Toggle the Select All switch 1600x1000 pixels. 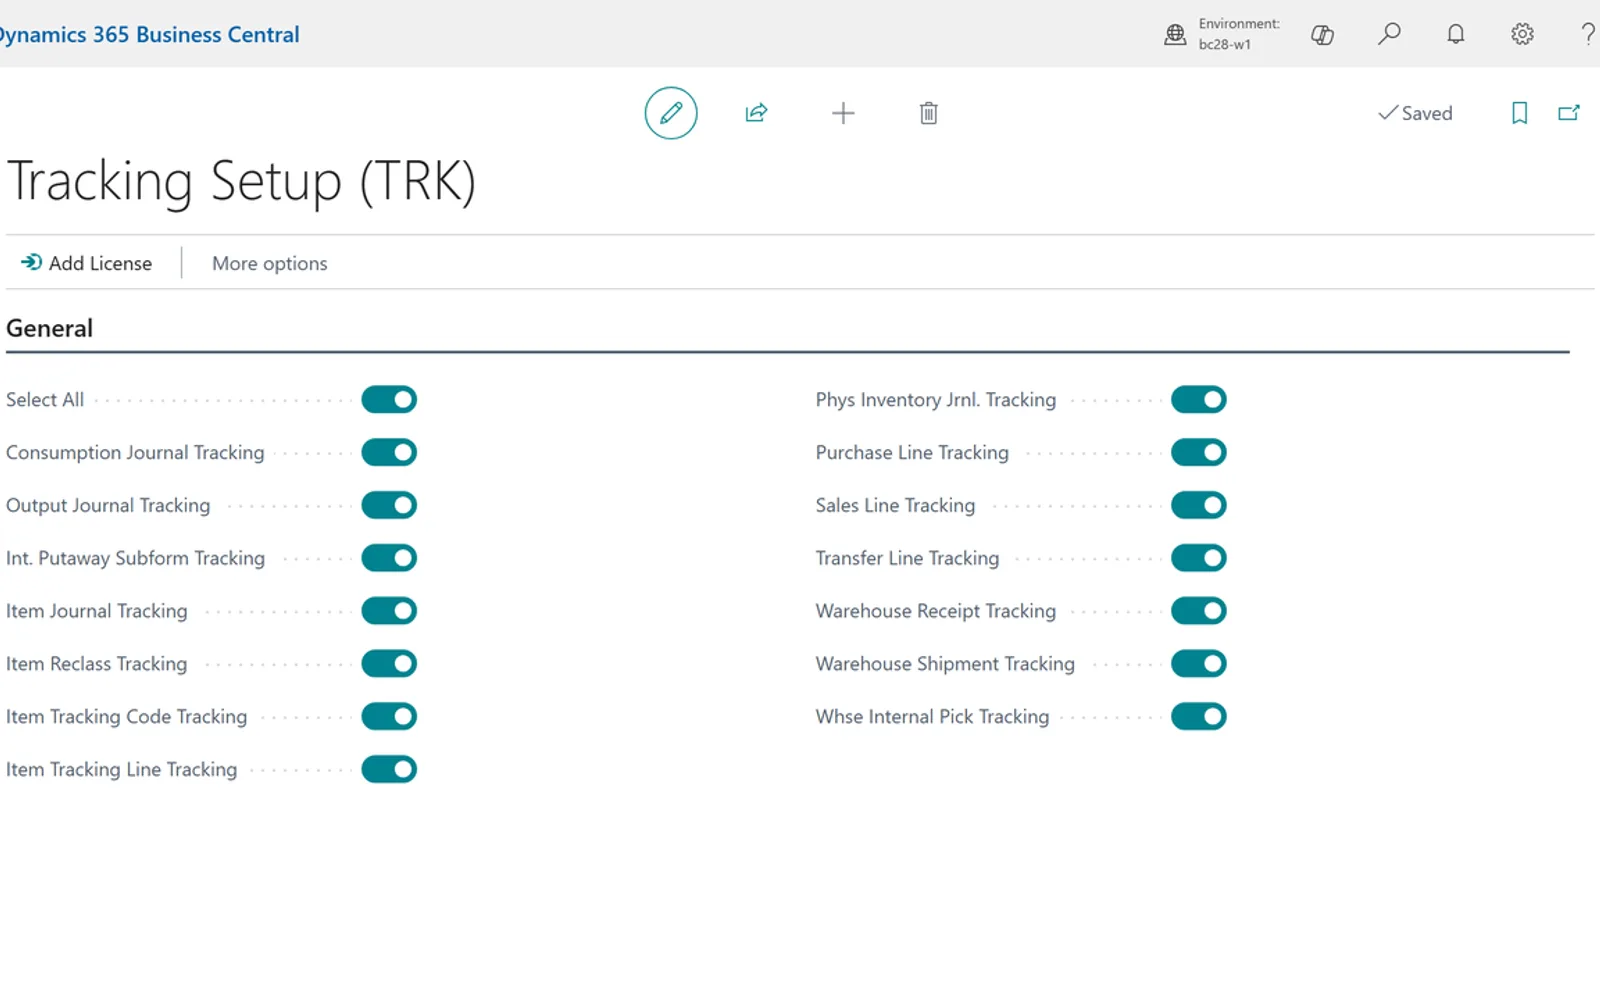point(389,400)
